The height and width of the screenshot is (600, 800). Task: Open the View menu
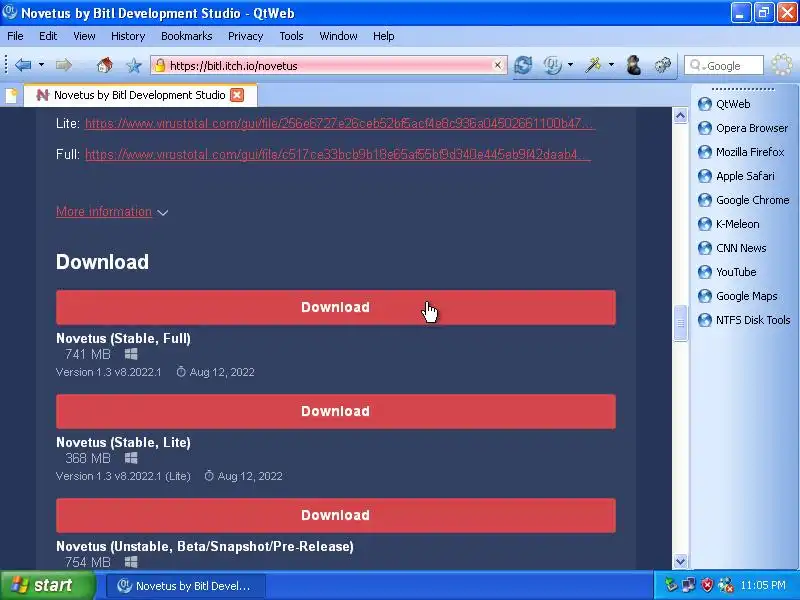pyautogui.click(x=84, y=36)
